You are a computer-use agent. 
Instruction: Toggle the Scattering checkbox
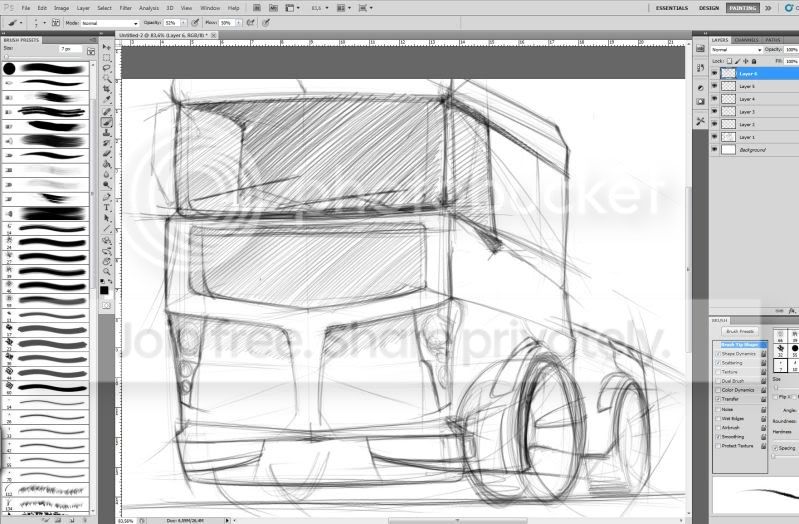pos(718,363)
